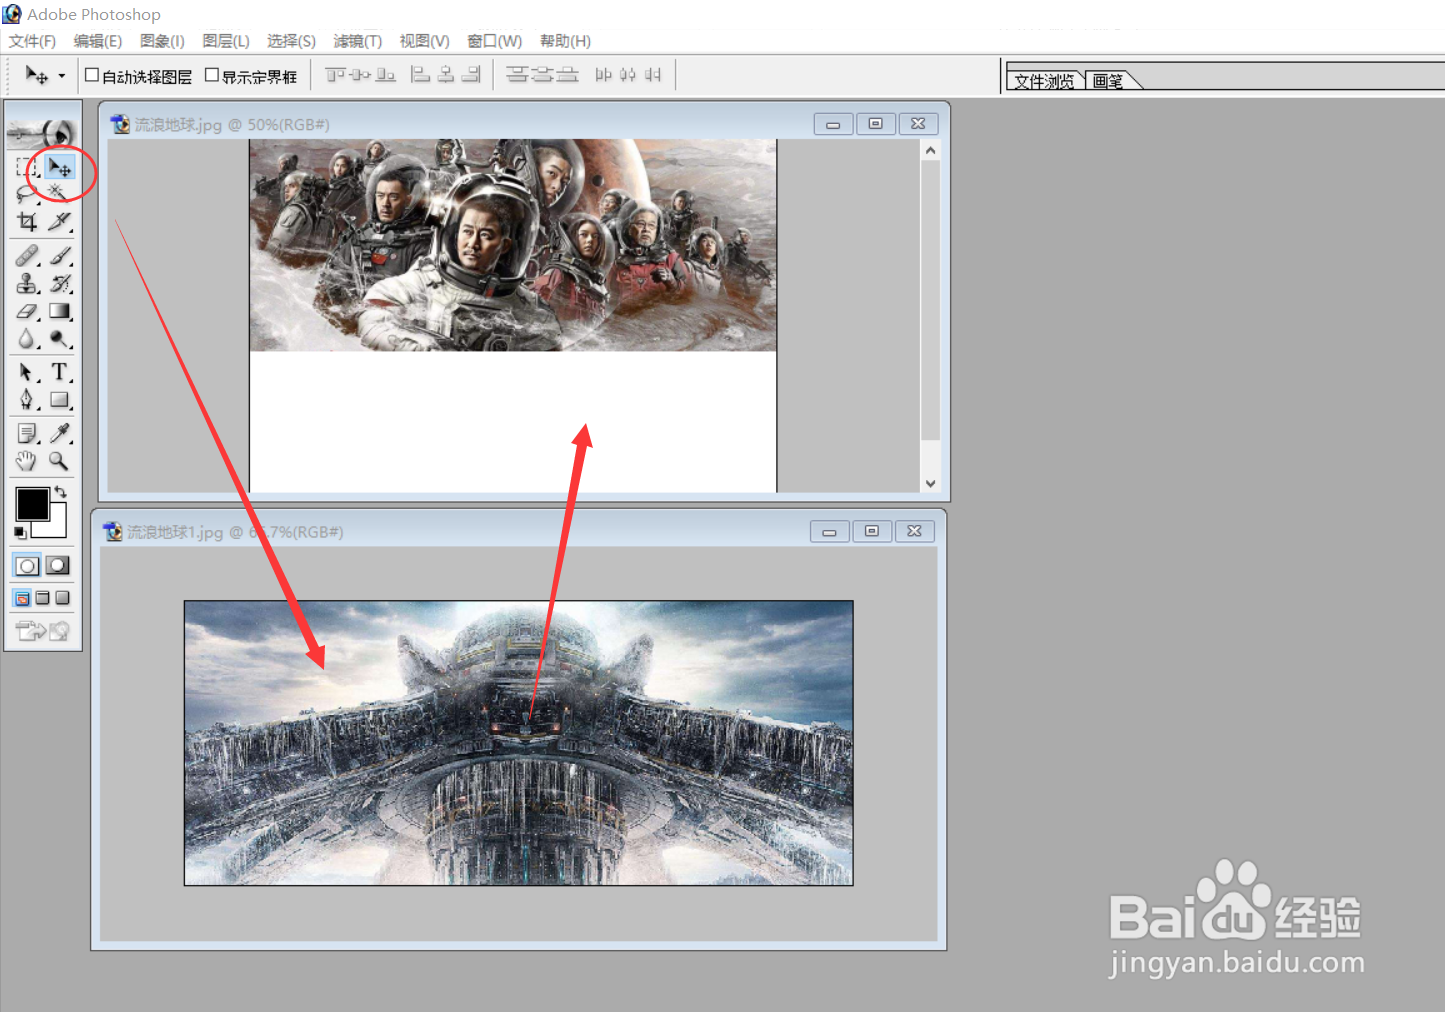1445x1012 pixels.
Task: Click the black foreground color swatch
Action: coord(32,504)
